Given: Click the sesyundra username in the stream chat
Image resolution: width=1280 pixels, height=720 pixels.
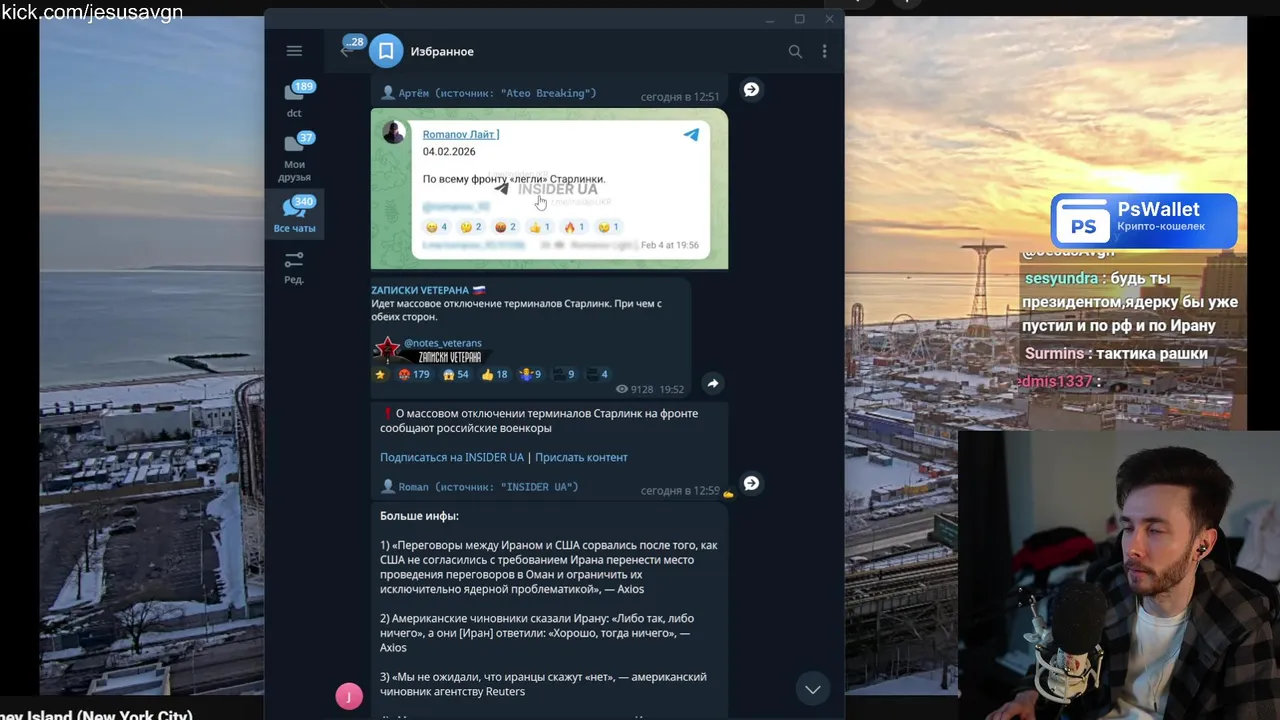Looking at the screenshot, I should pos(1061,278).
